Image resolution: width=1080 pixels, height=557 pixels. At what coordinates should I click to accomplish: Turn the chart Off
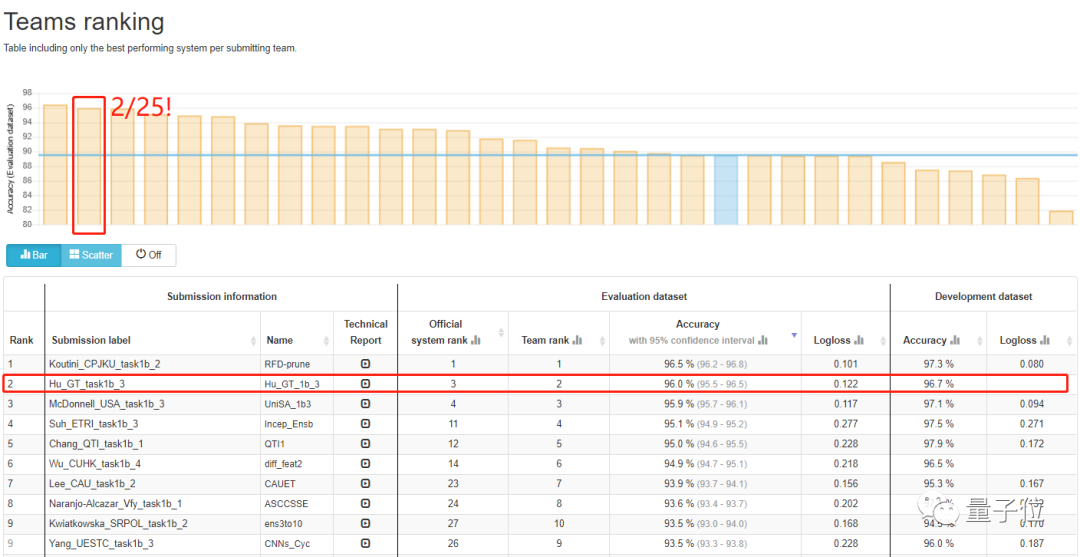[148, 255]
